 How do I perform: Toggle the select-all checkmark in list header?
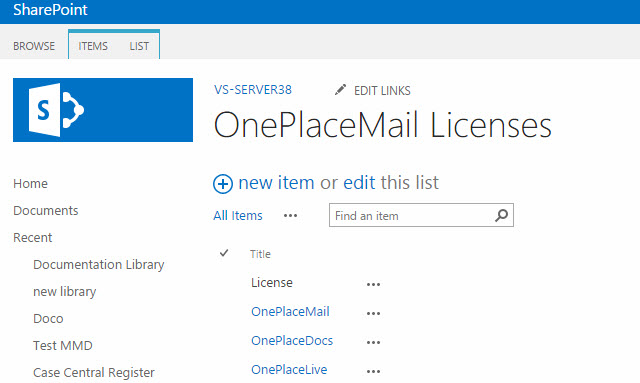(224, 253)
